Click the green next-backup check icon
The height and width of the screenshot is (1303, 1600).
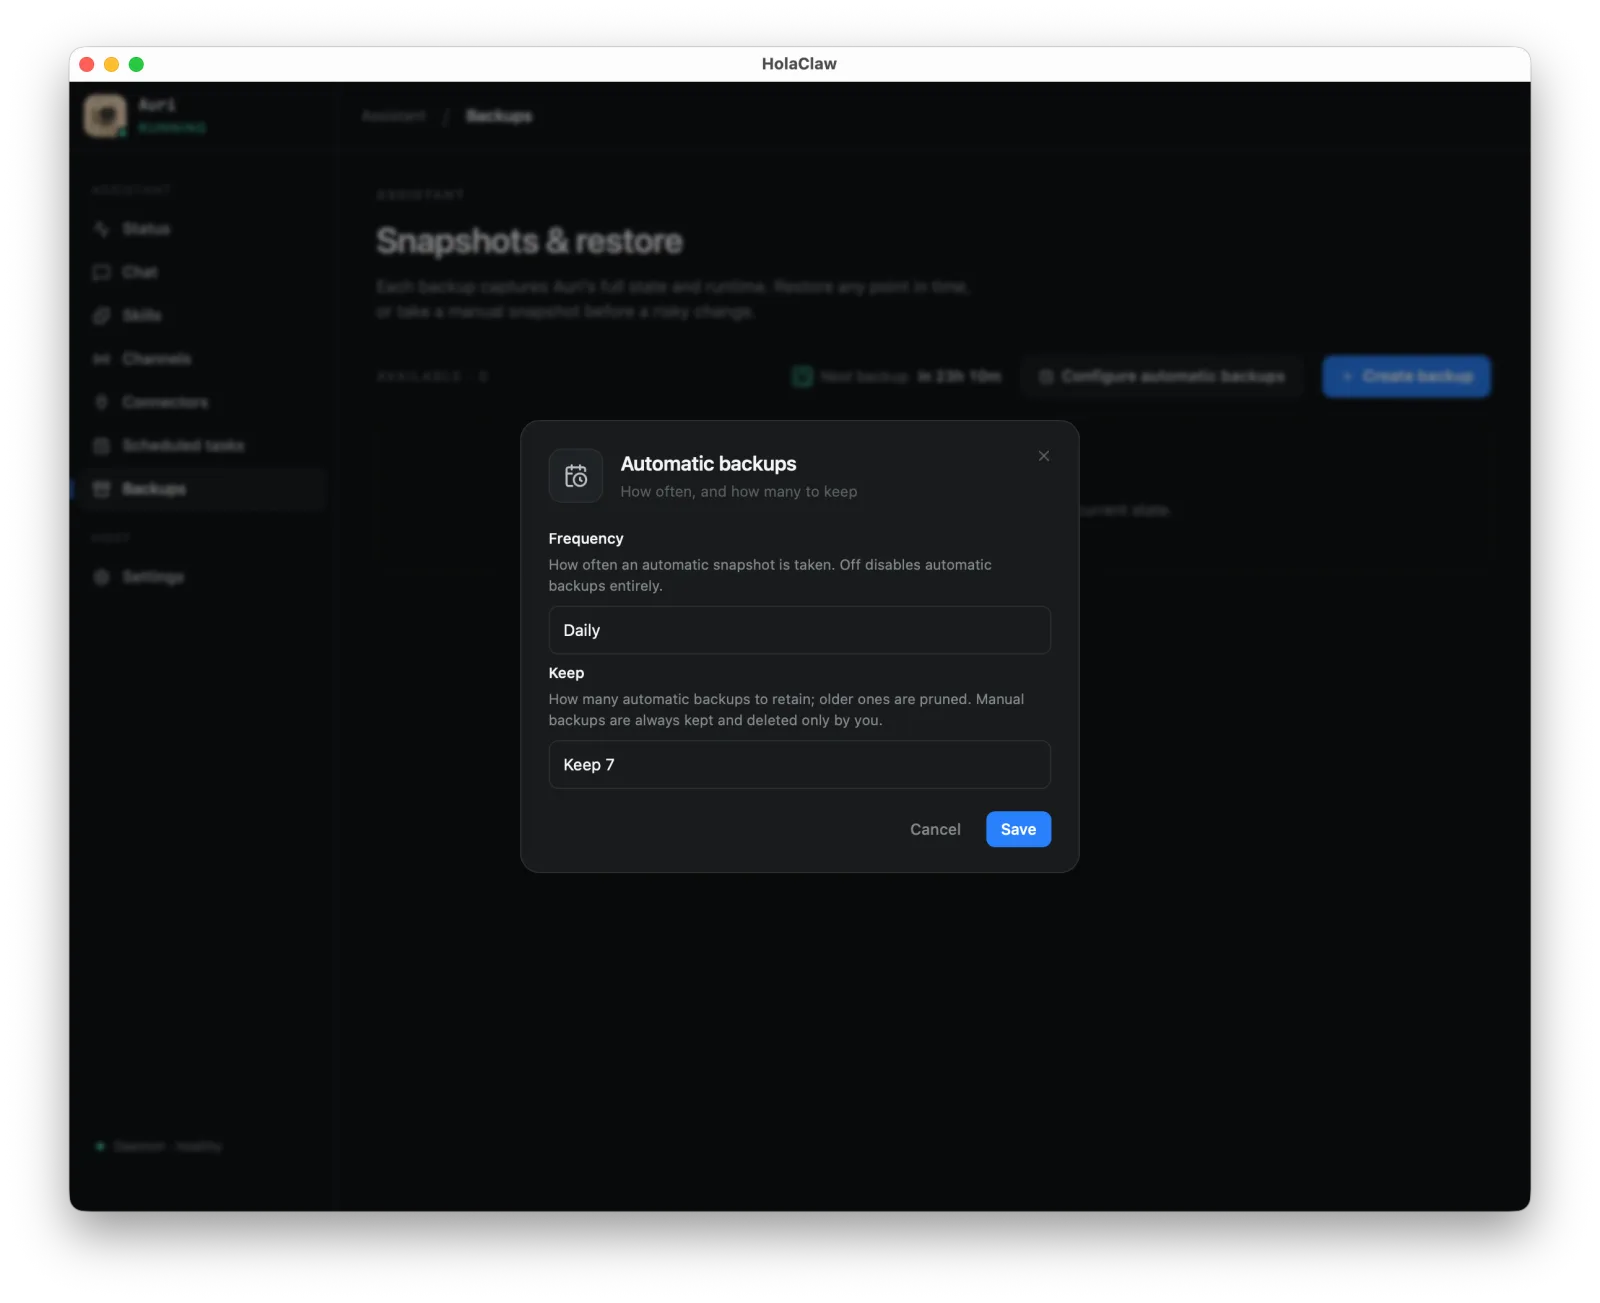pyautogui.click(x=802, y=376)
